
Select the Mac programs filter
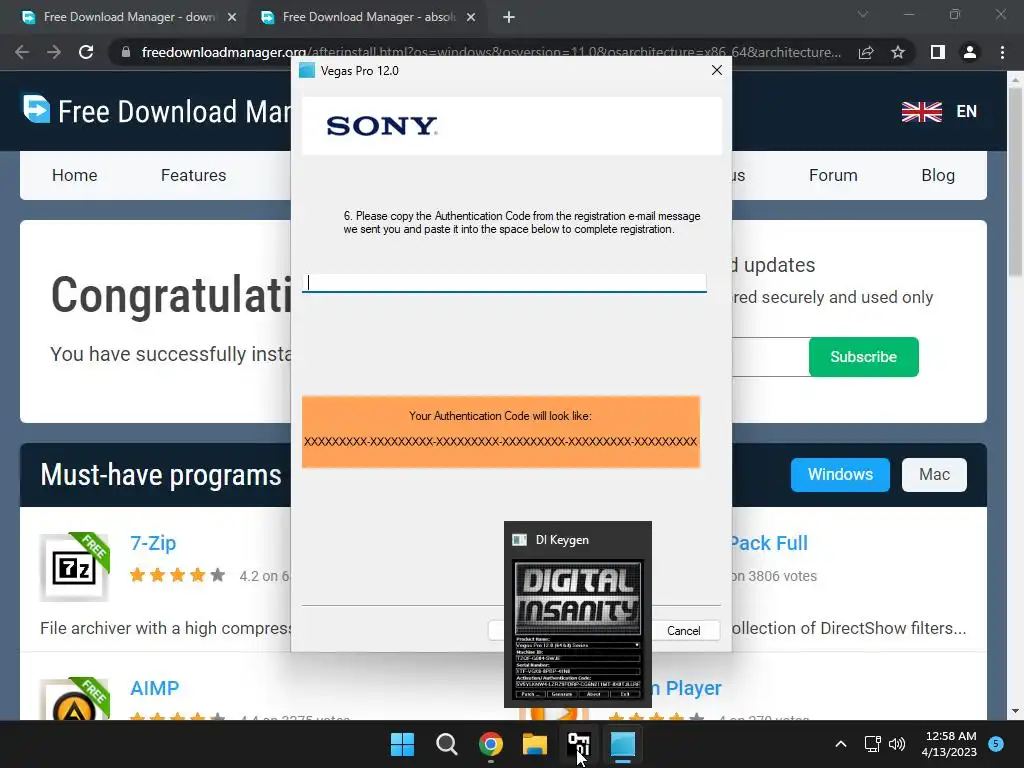[934, 474]
